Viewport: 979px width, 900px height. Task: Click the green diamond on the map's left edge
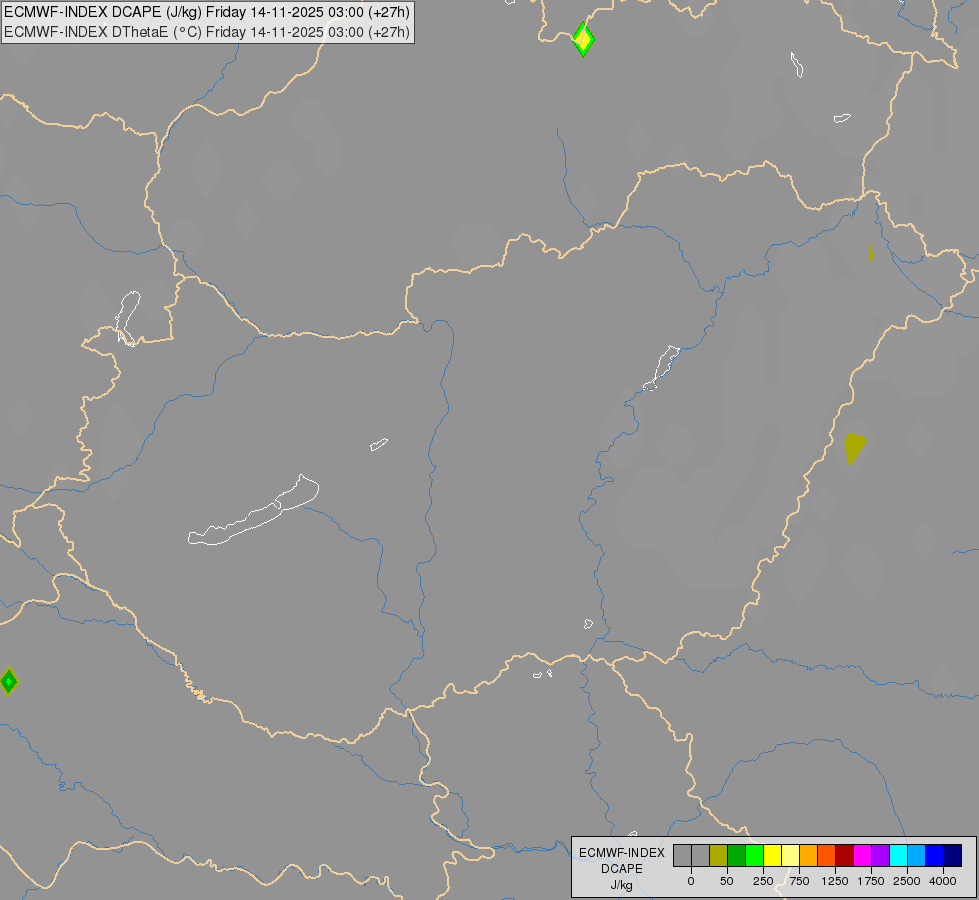pos(8,681)
